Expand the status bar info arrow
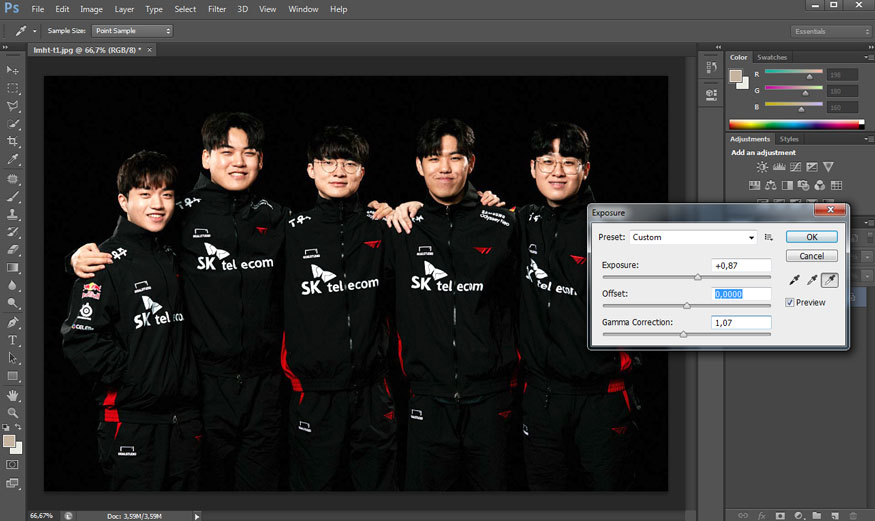 197,517
